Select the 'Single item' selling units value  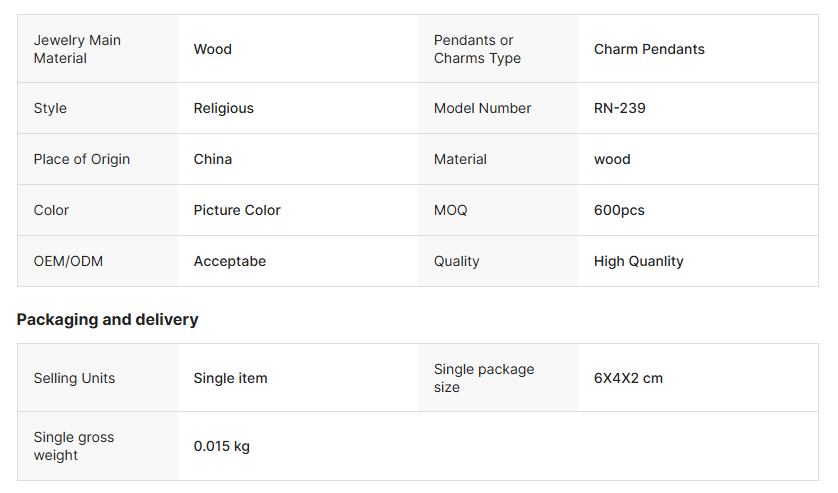pyautogui.click(x=231, y=378)
